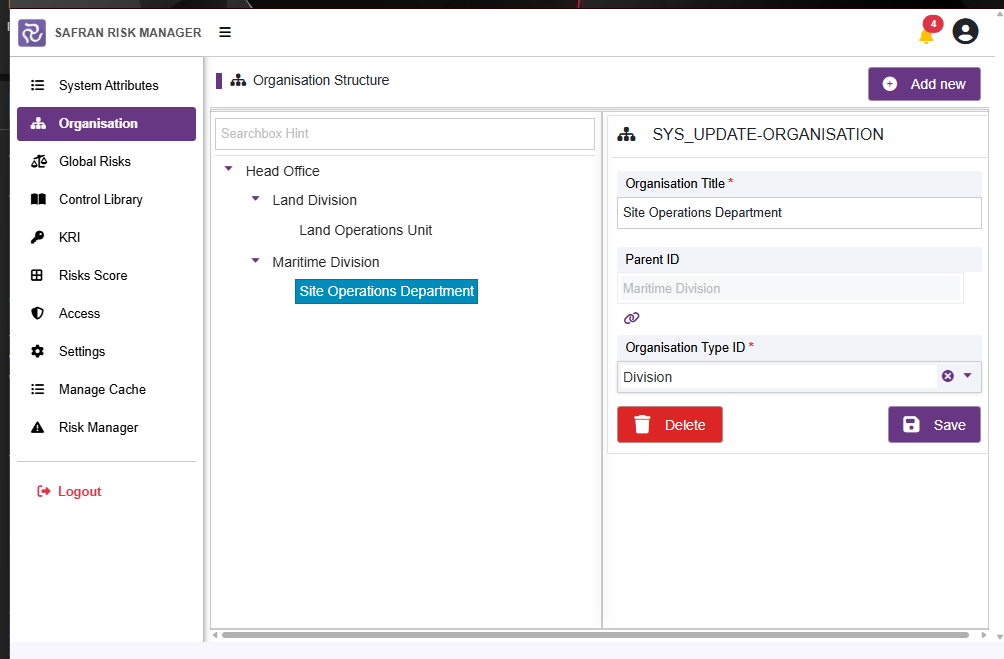1004x659 pixels.
Task: Open the user profile avatar icon
Action: tap(965, 31)
